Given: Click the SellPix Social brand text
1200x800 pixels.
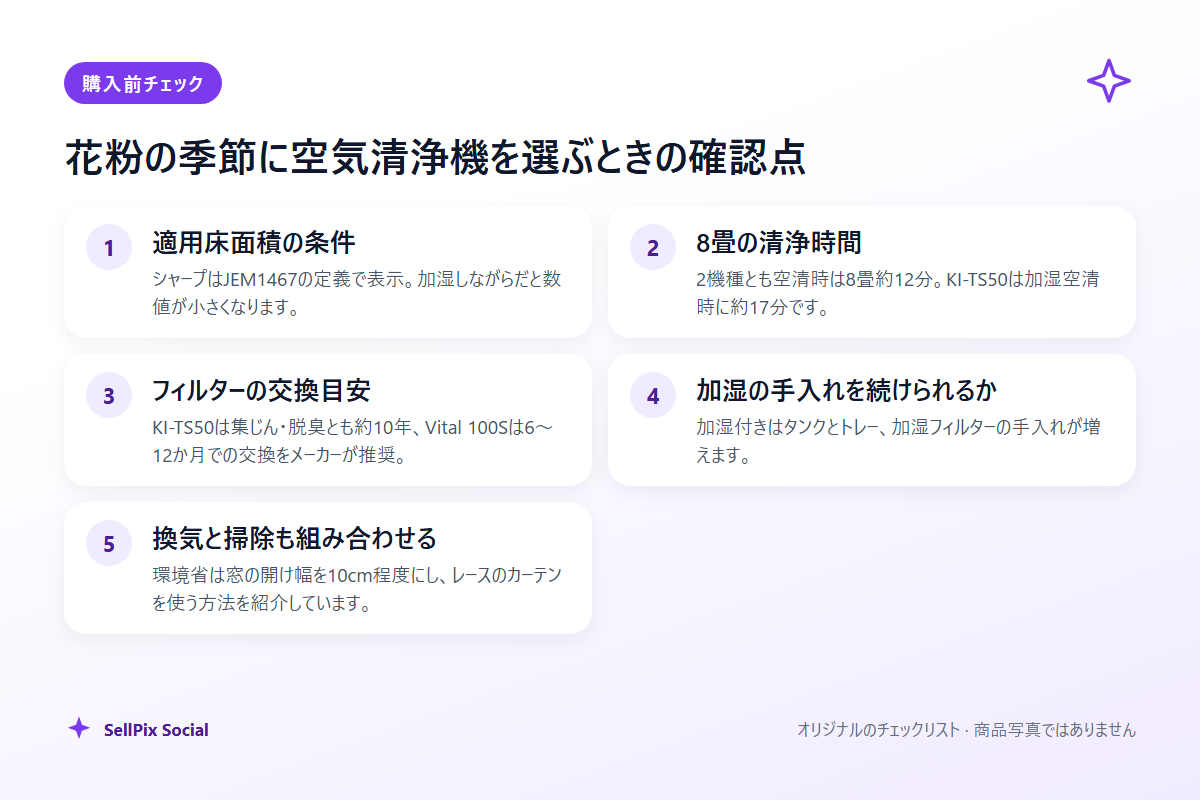Looking at the screenshot, I should pos(156,730).
